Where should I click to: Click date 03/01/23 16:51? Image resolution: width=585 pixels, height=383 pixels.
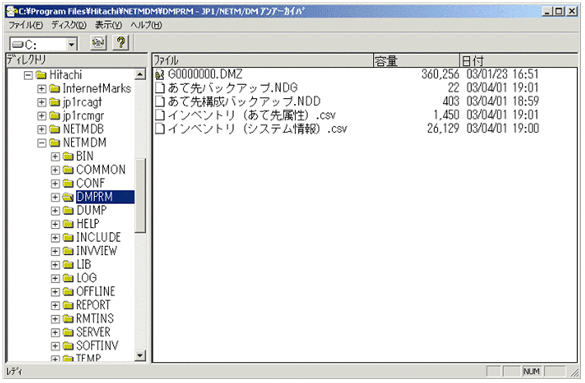(x=503, y=74)
